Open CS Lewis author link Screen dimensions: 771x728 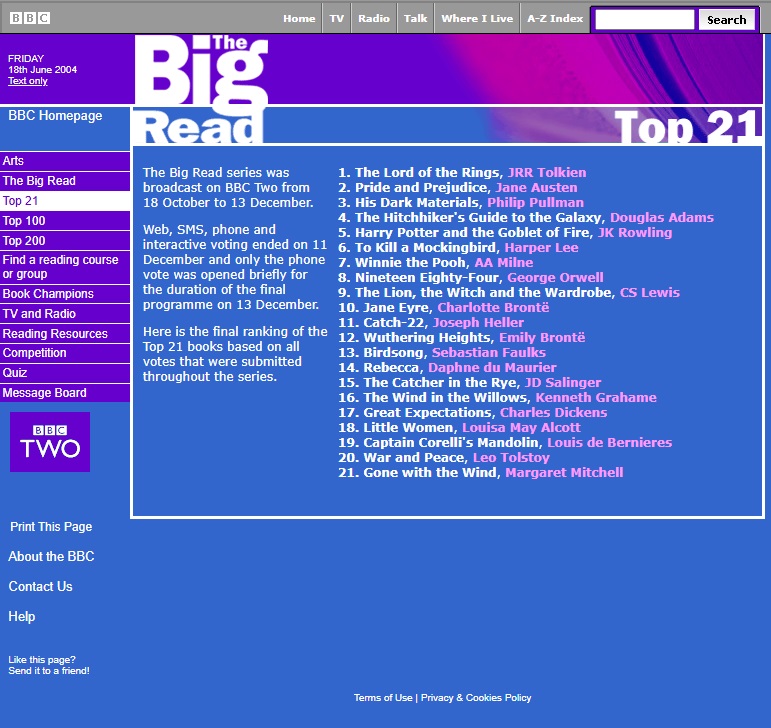650,293
